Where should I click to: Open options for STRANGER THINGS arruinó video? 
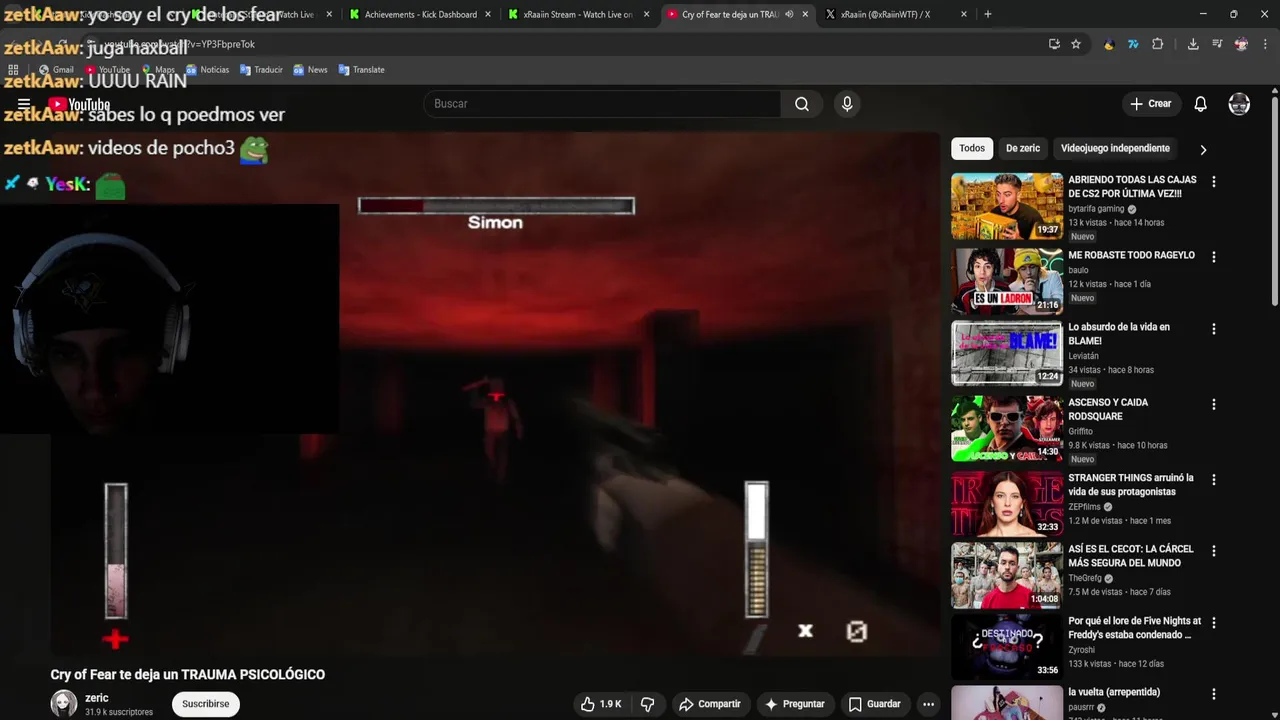pos(1214,479)
